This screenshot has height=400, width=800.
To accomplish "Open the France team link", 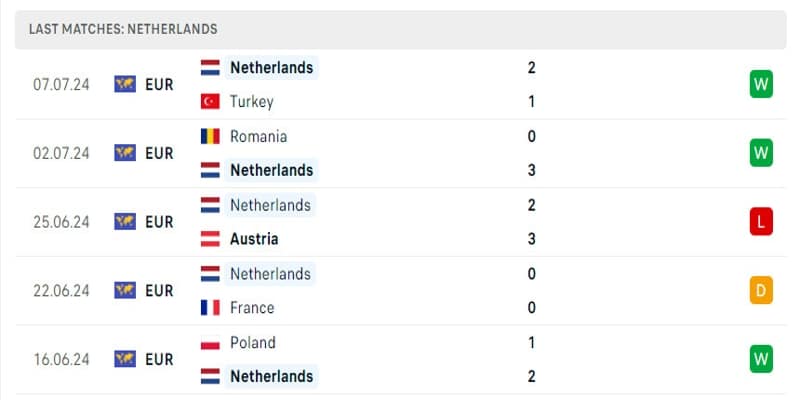I will point(252,308).
